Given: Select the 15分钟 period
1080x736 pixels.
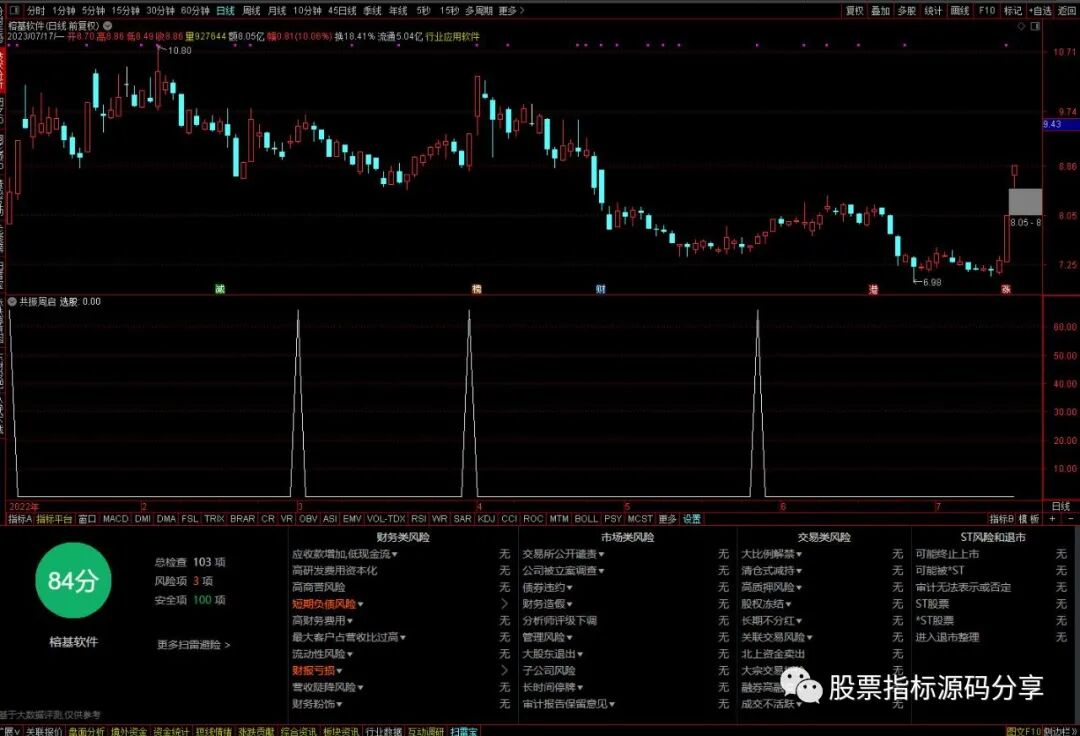Looking at the screenshot, I should 125,10.
